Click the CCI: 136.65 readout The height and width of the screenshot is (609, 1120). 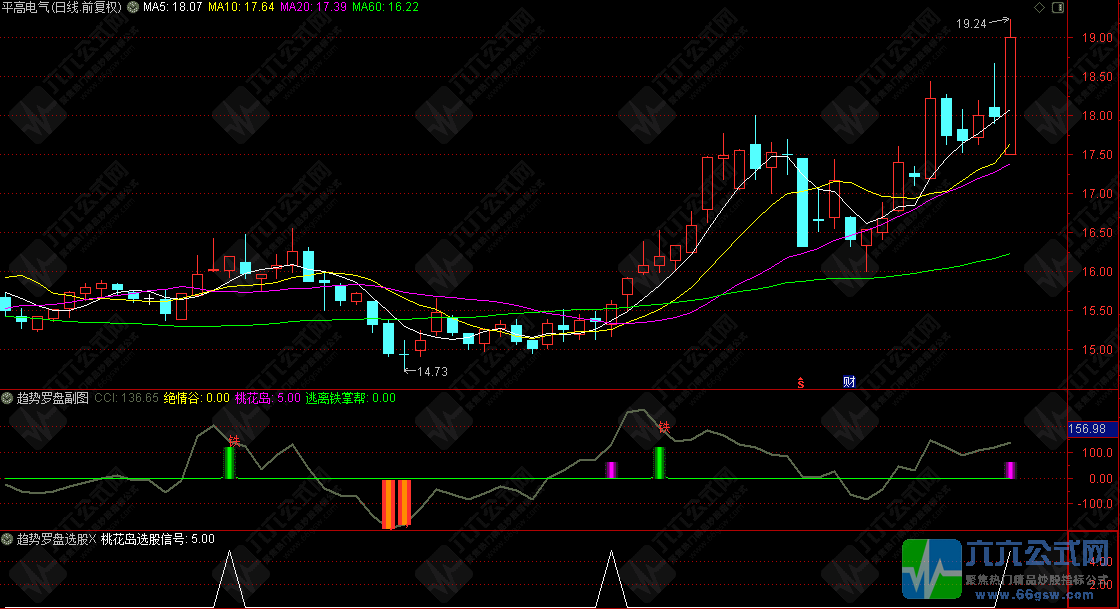[126, 398]
